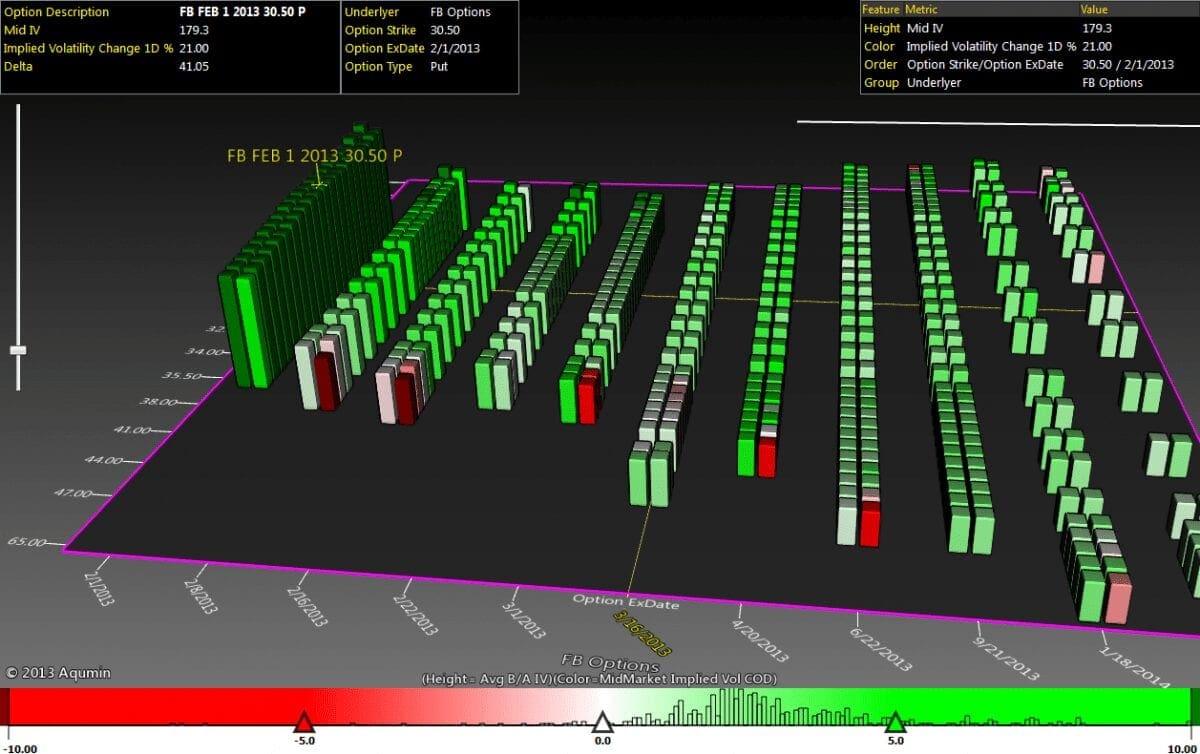Click the green triangle marker at 5.0
1200x754 pixels.
point(895,722)
